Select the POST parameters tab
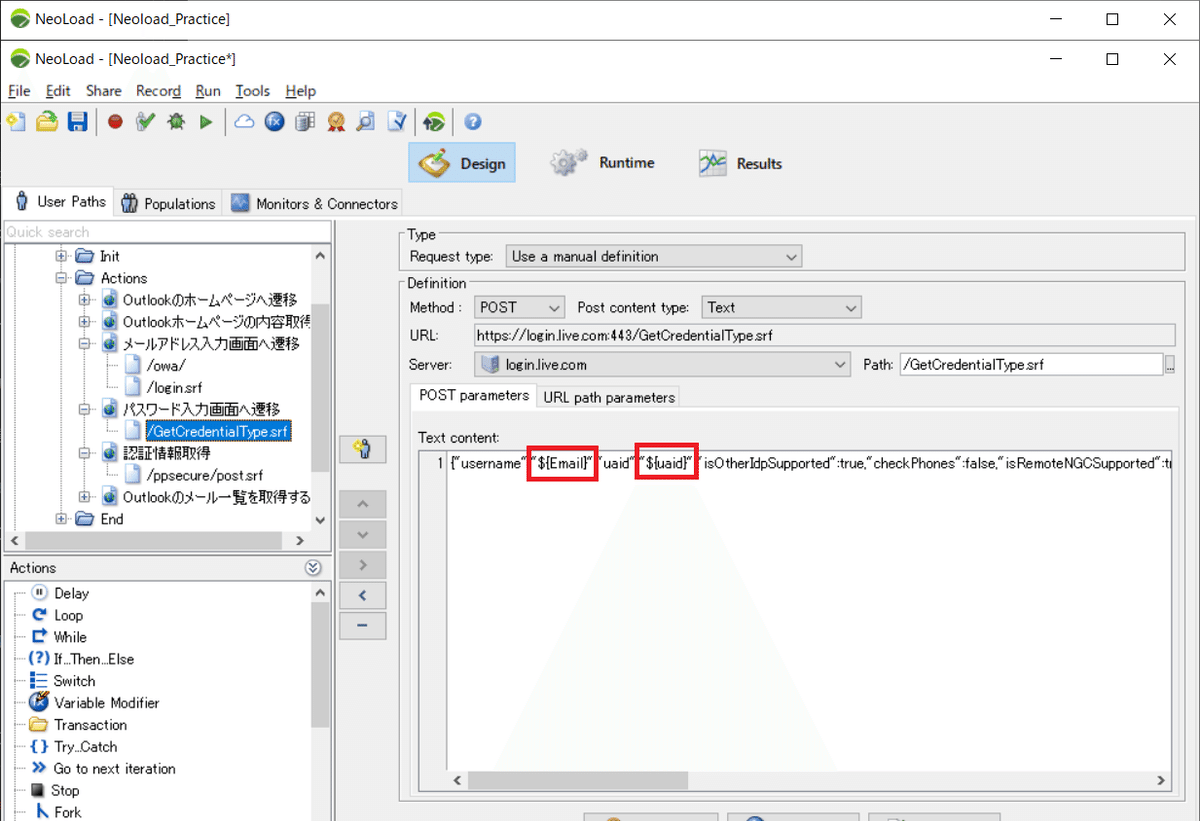The height and width of the screenshot is (821, 1200). coord(474,396)
